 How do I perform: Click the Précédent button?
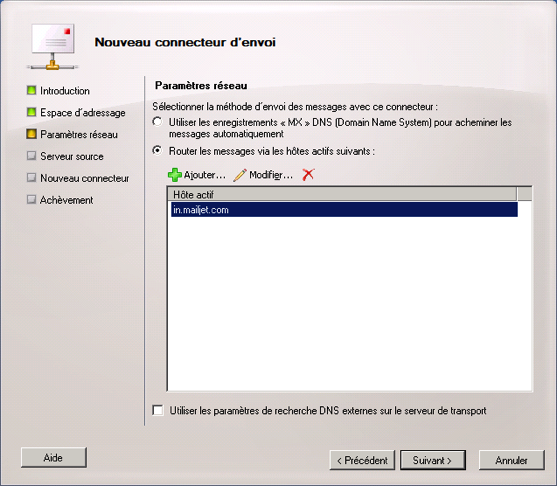pos(362,460)
